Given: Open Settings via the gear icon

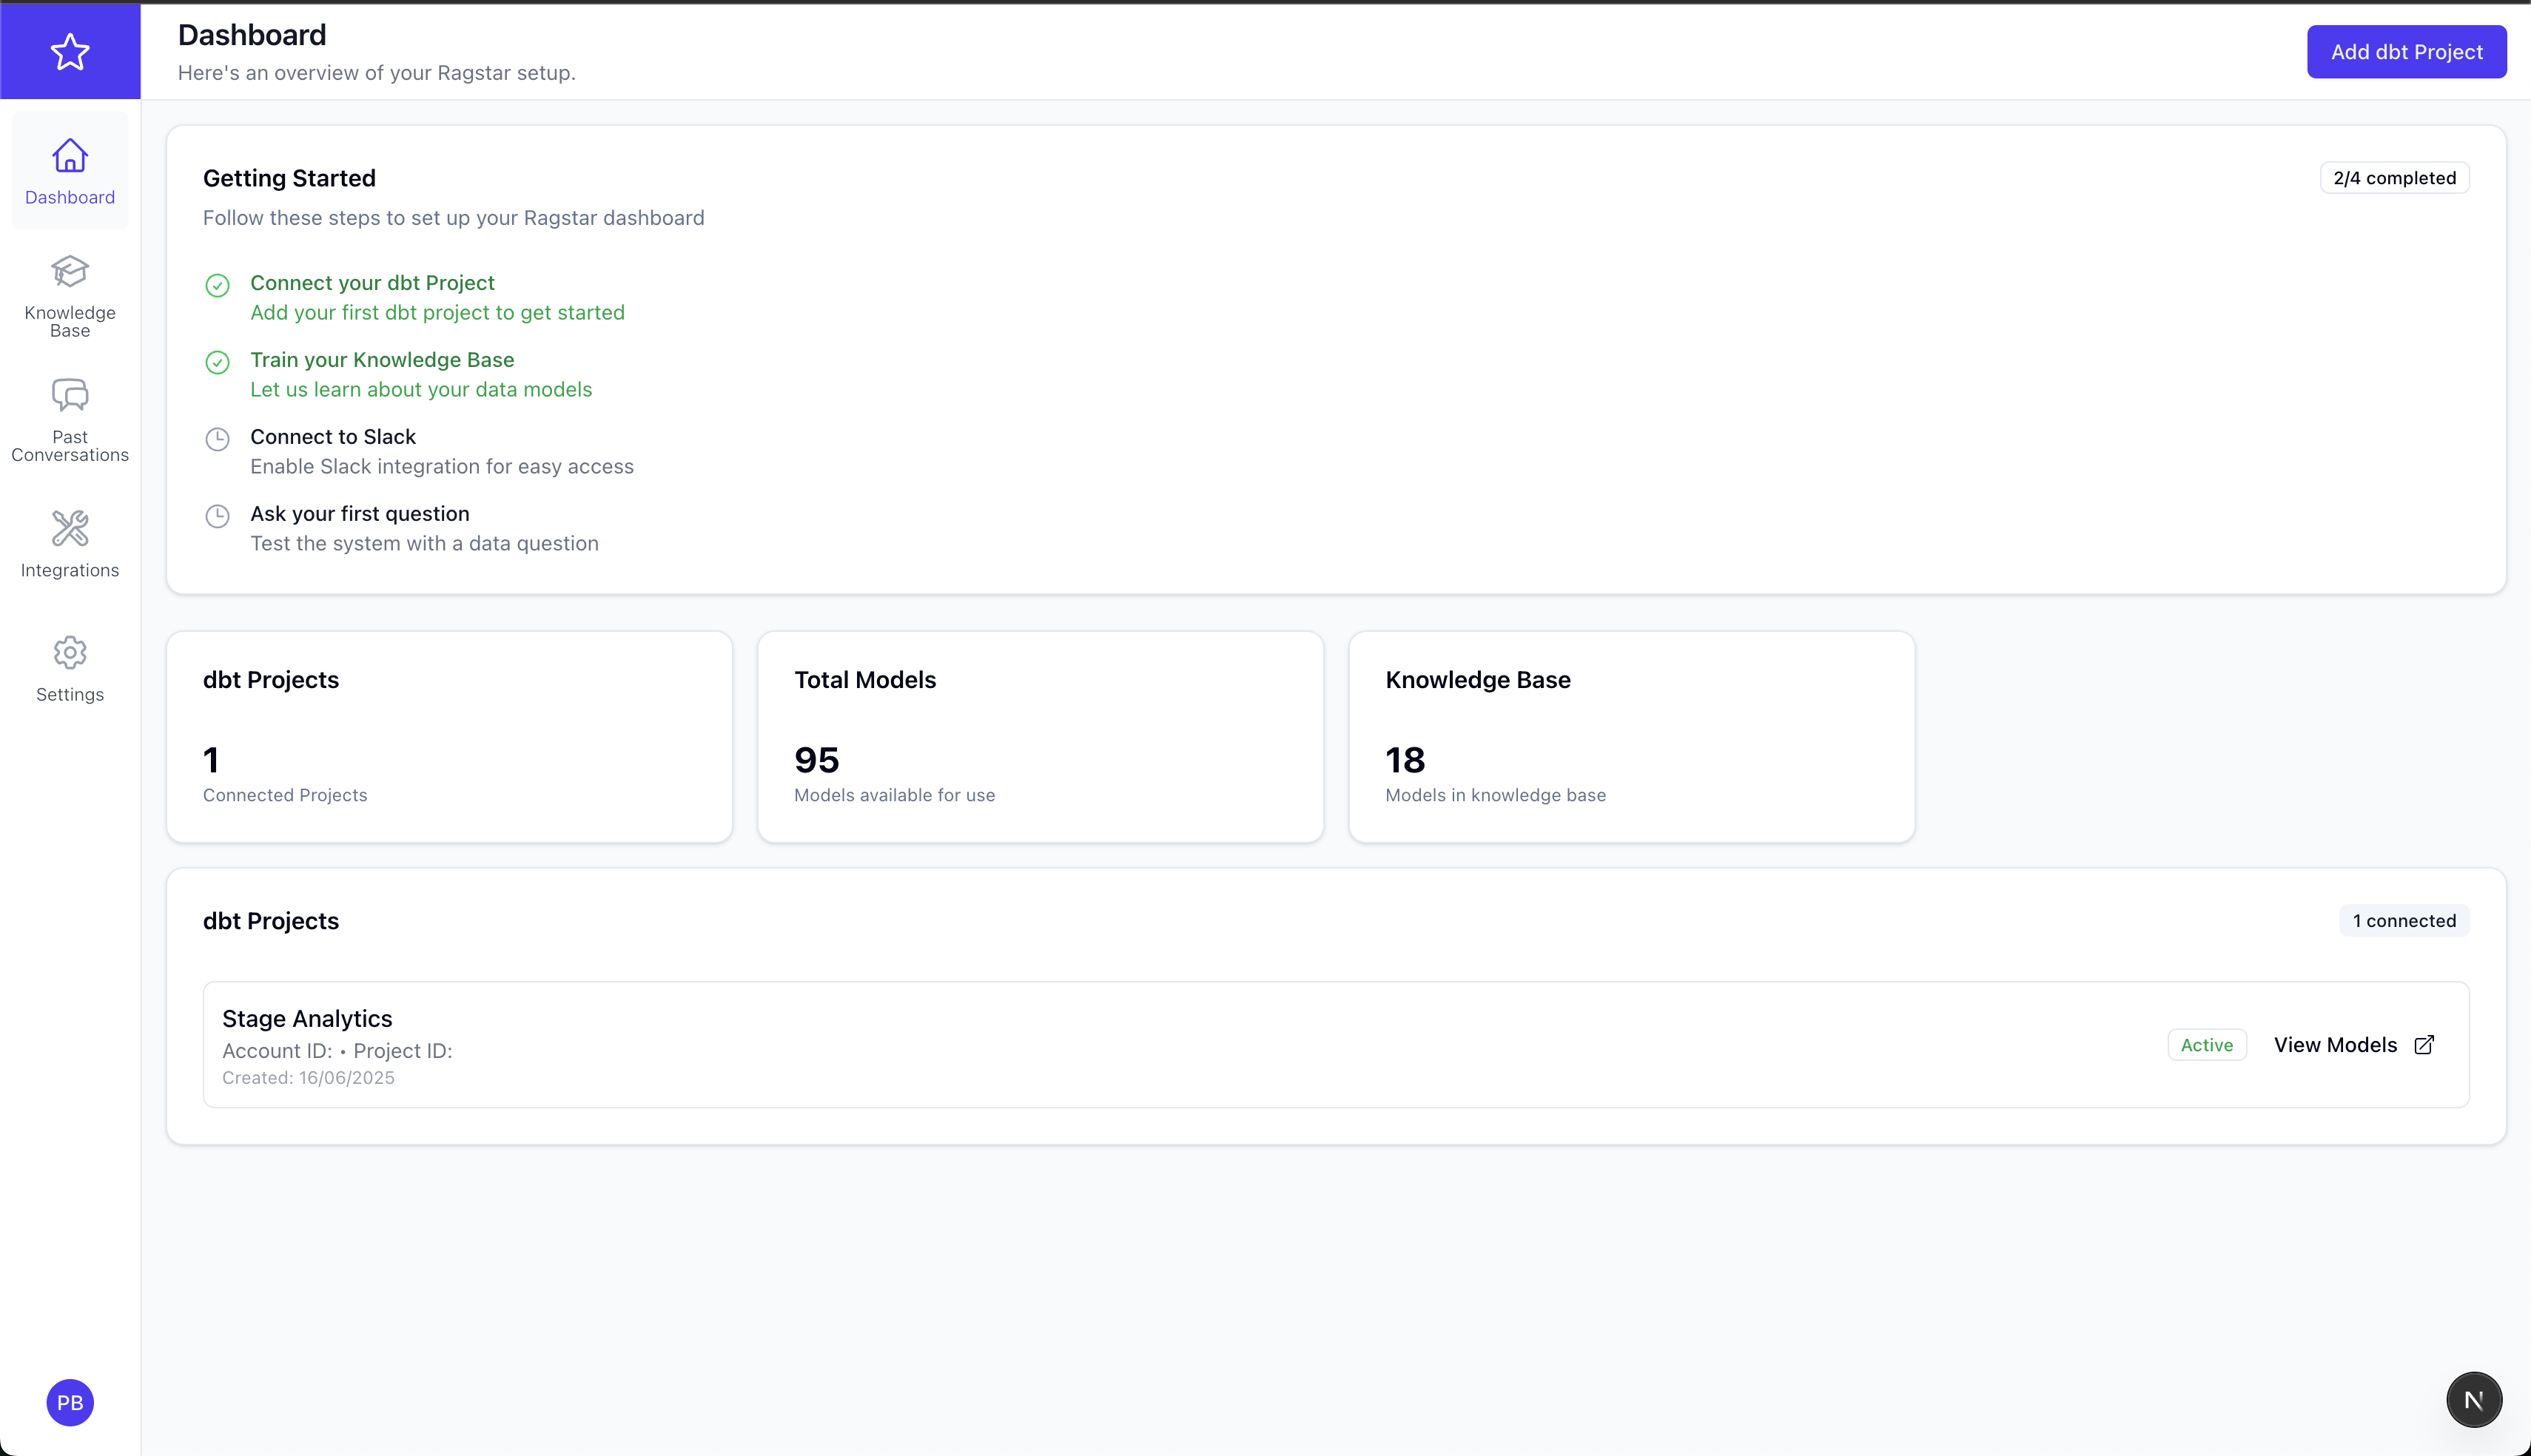Looking at the screenshot, I should tap(70, 653).
